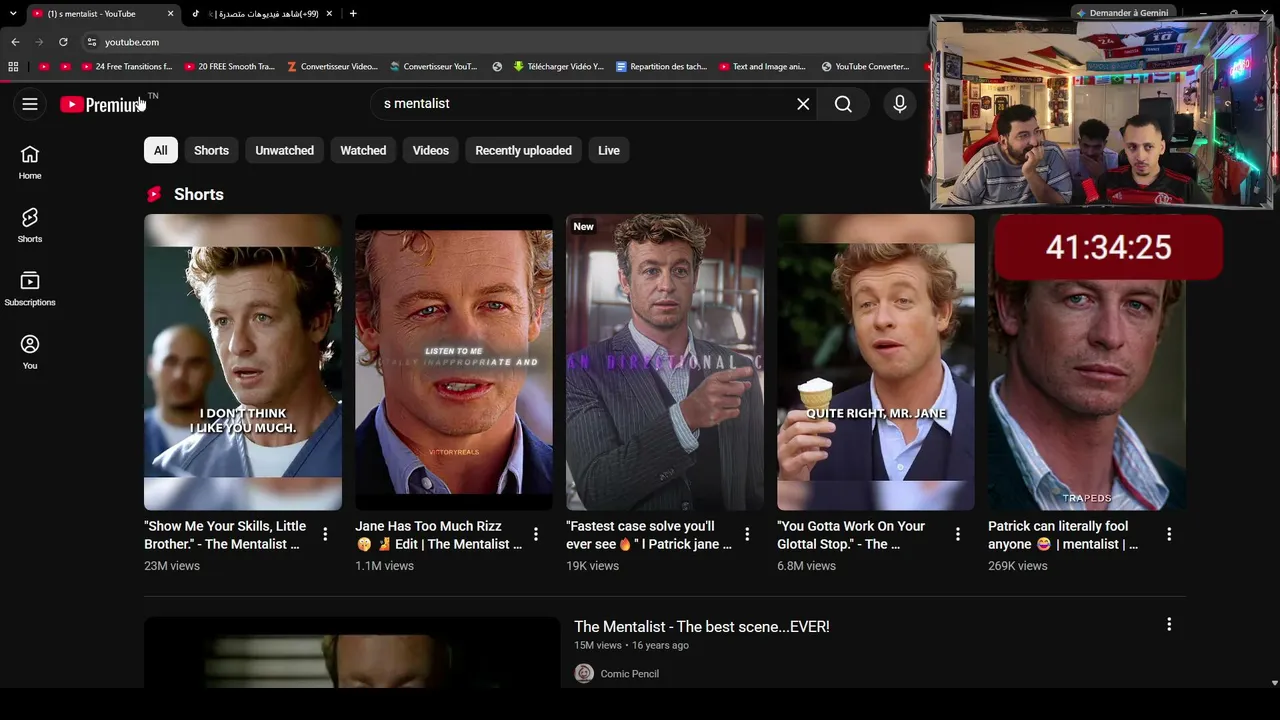
Task: Open options for "The best scene...EVER!" video
Action: coord(1169,624)
